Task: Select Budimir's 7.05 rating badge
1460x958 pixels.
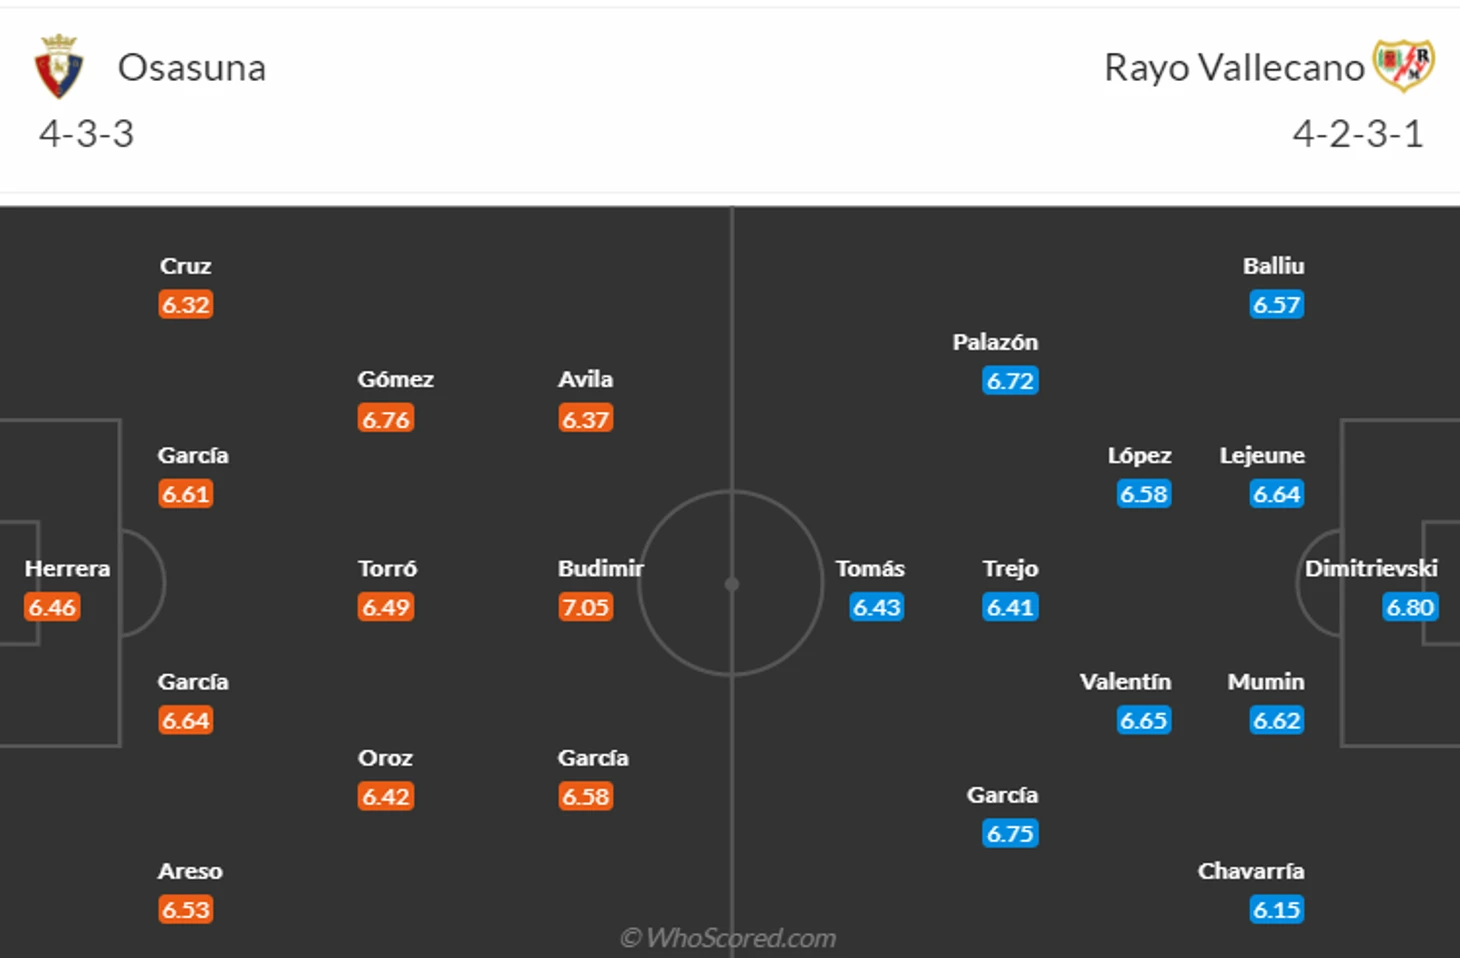Action: pos(586,607)
